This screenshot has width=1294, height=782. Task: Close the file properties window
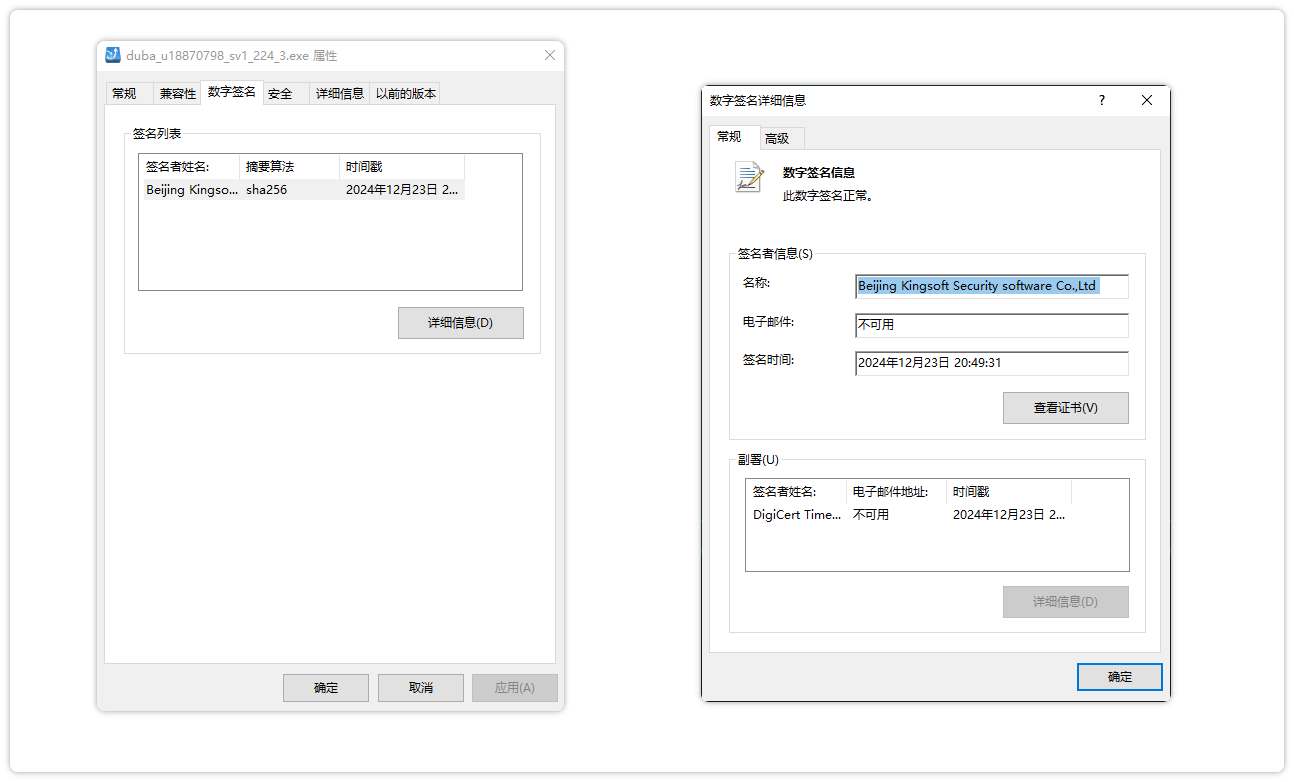(x=549, y=56)
